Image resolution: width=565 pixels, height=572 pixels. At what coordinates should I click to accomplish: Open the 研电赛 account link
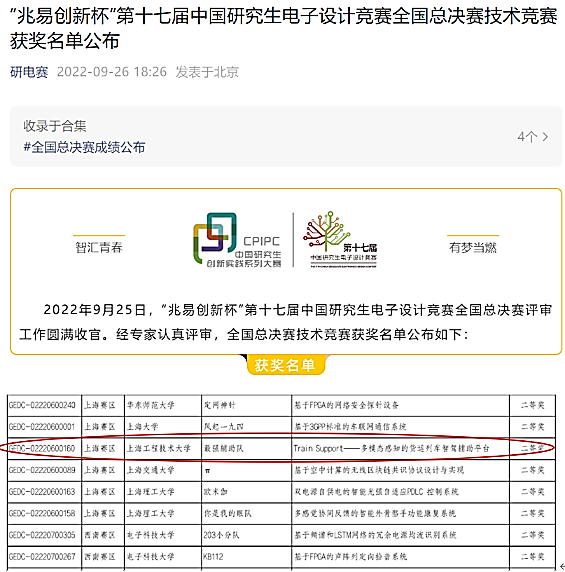tap(29, 72)
